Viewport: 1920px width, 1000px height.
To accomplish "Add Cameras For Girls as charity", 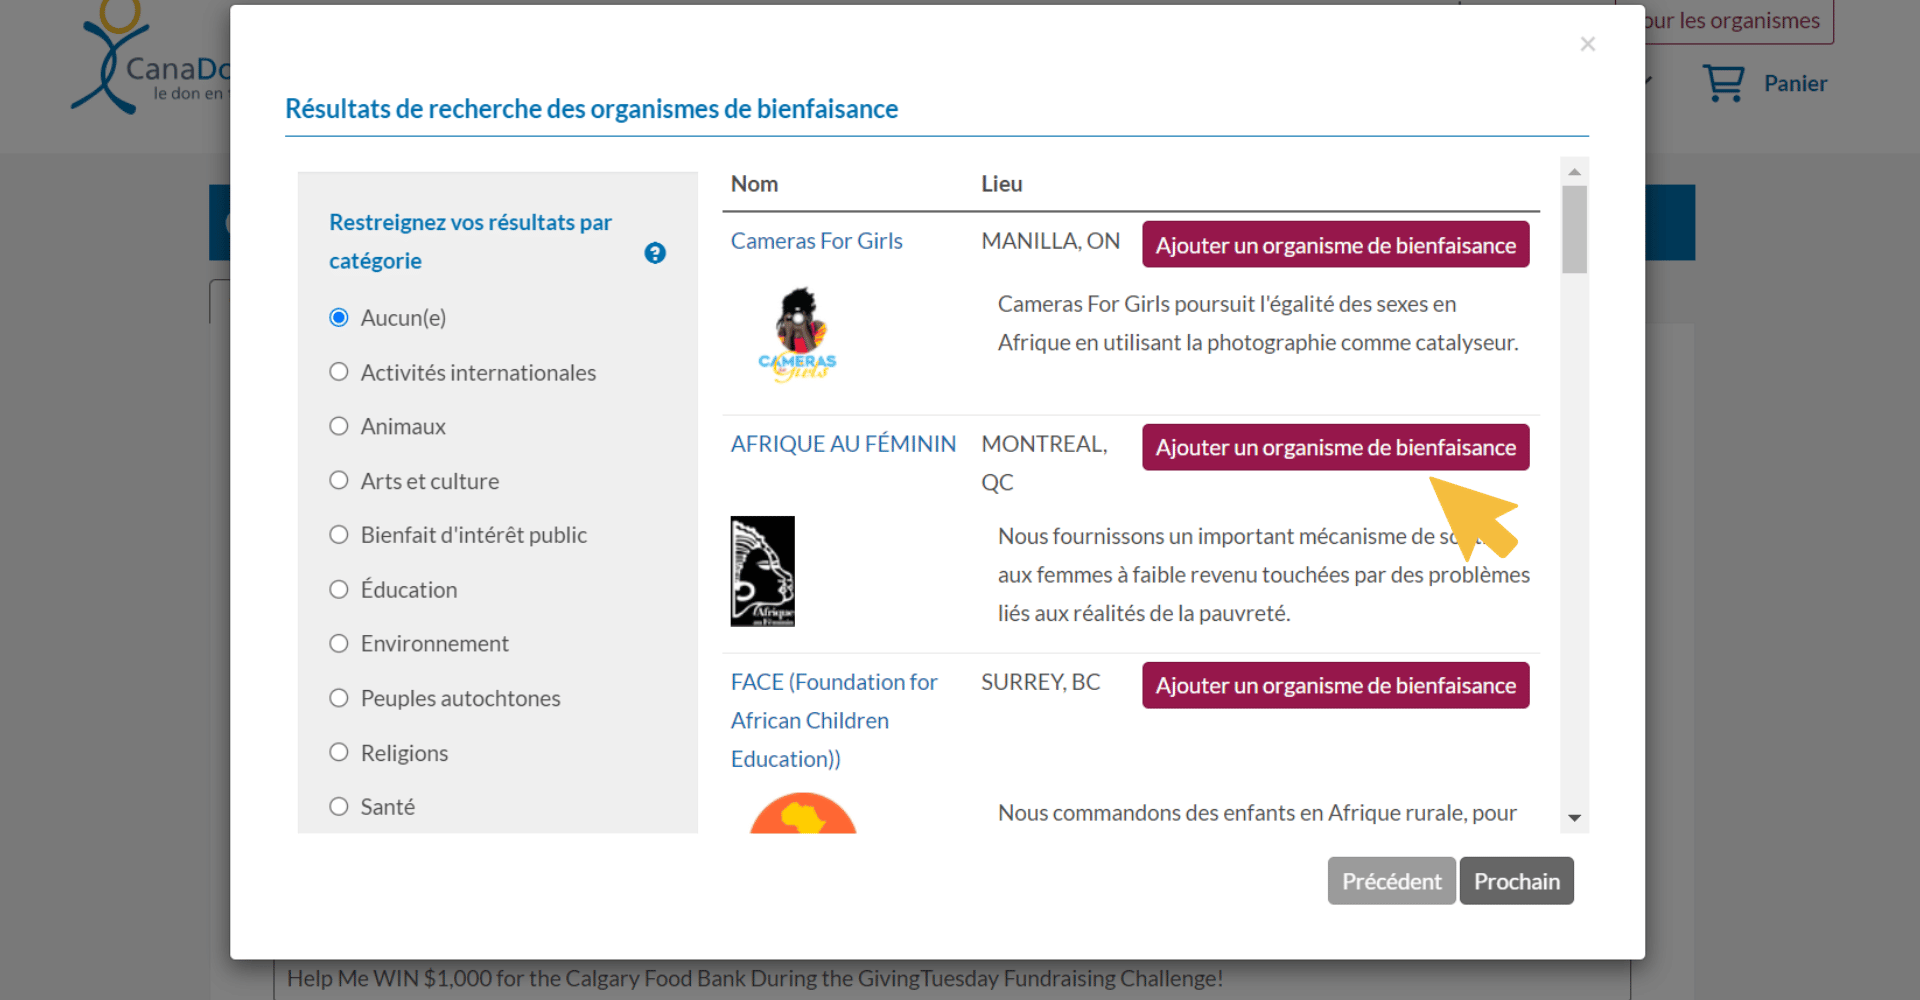I will coord(1335,245).
